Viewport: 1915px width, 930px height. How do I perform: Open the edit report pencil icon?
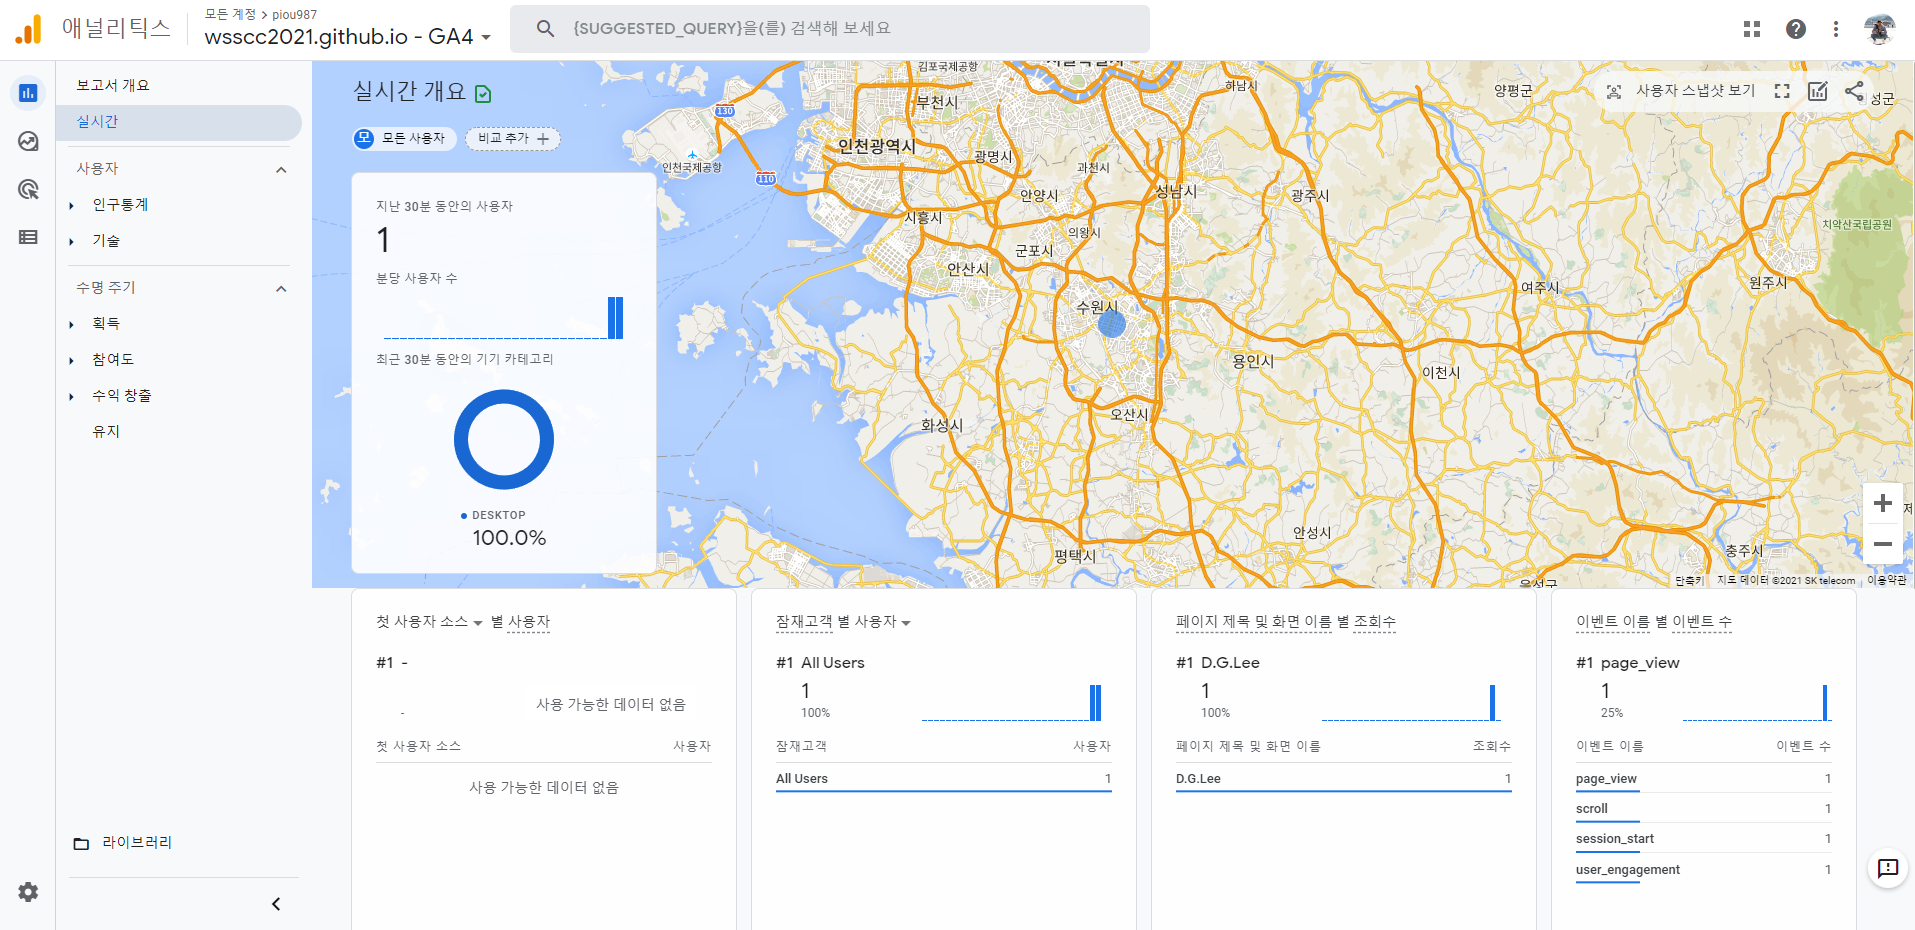(1819, 91)
